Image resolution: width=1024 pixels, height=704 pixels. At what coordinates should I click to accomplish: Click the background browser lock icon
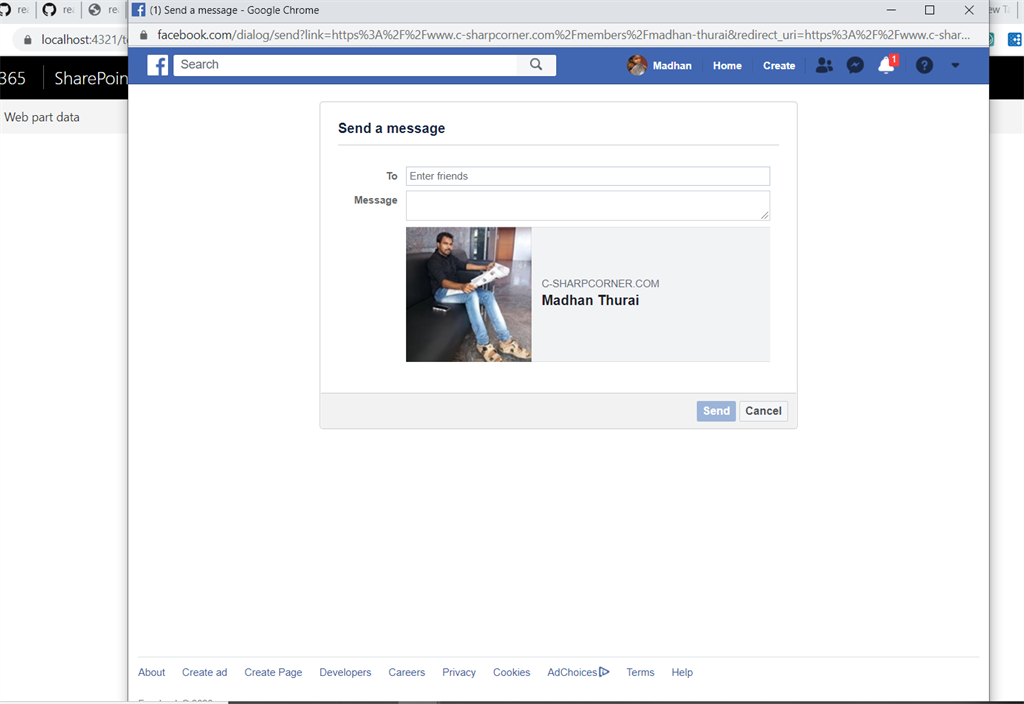[x=27, y=40]
